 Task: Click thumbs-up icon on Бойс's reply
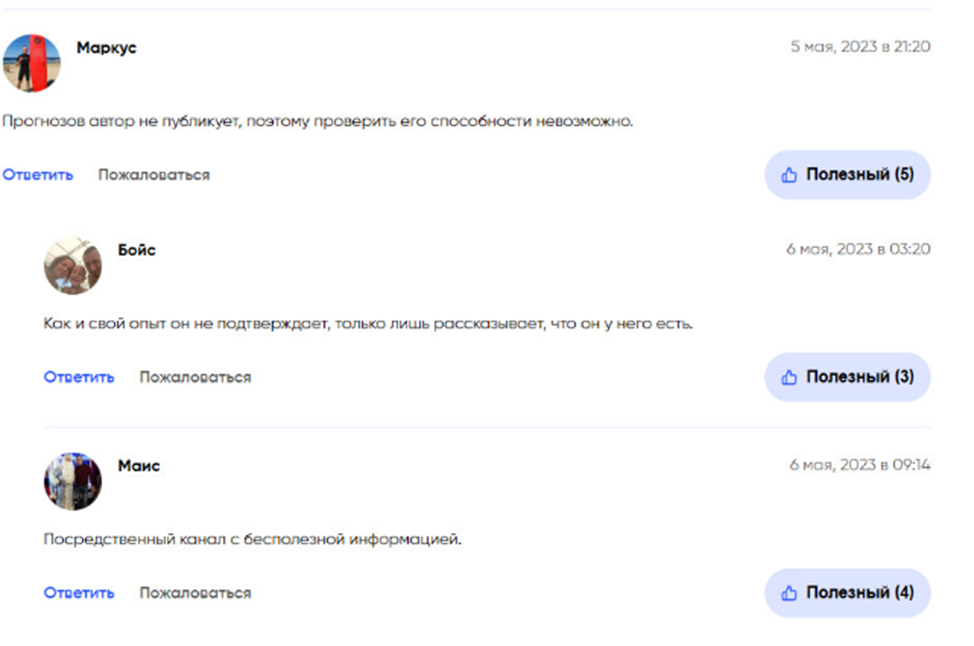point(789,377)
